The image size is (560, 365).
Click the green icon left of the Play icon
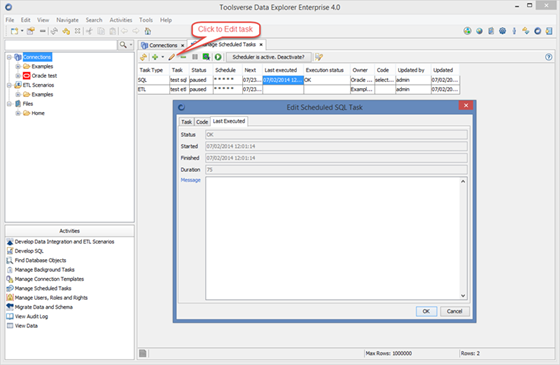pos(206,57)
